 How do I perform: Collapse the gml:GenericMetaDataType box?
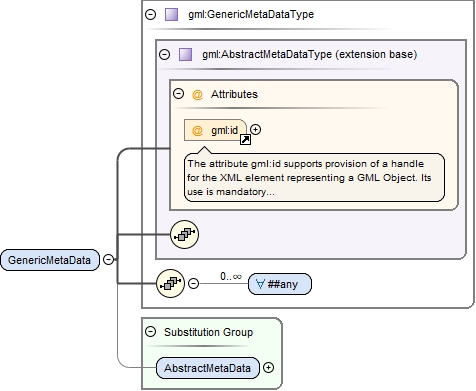151,14
